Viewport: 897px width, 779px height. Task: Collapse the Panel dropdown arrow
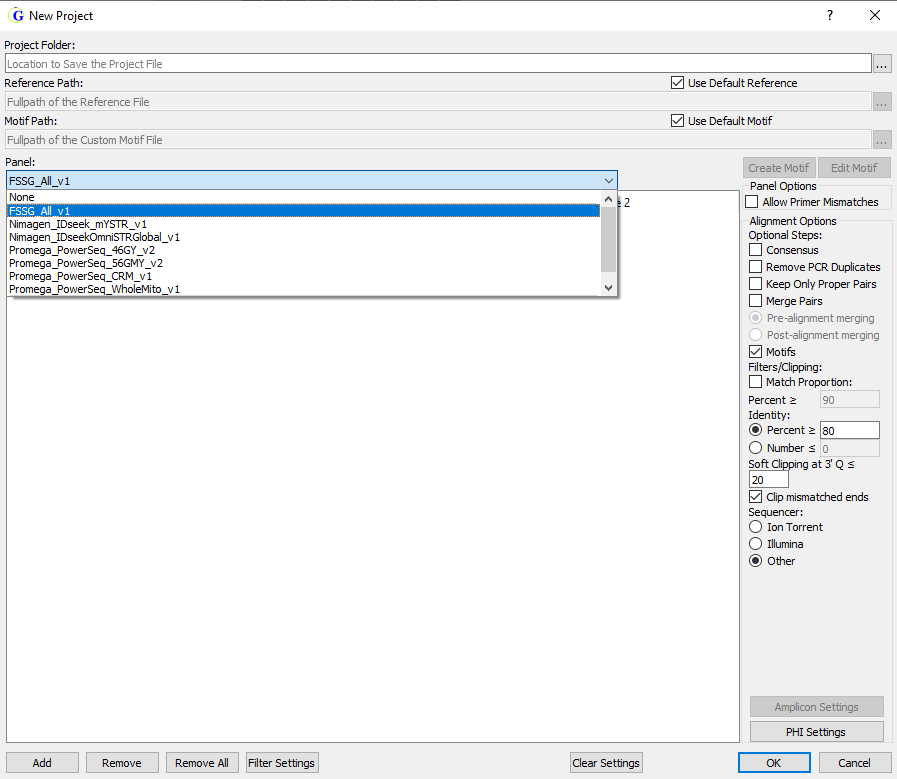609,181
